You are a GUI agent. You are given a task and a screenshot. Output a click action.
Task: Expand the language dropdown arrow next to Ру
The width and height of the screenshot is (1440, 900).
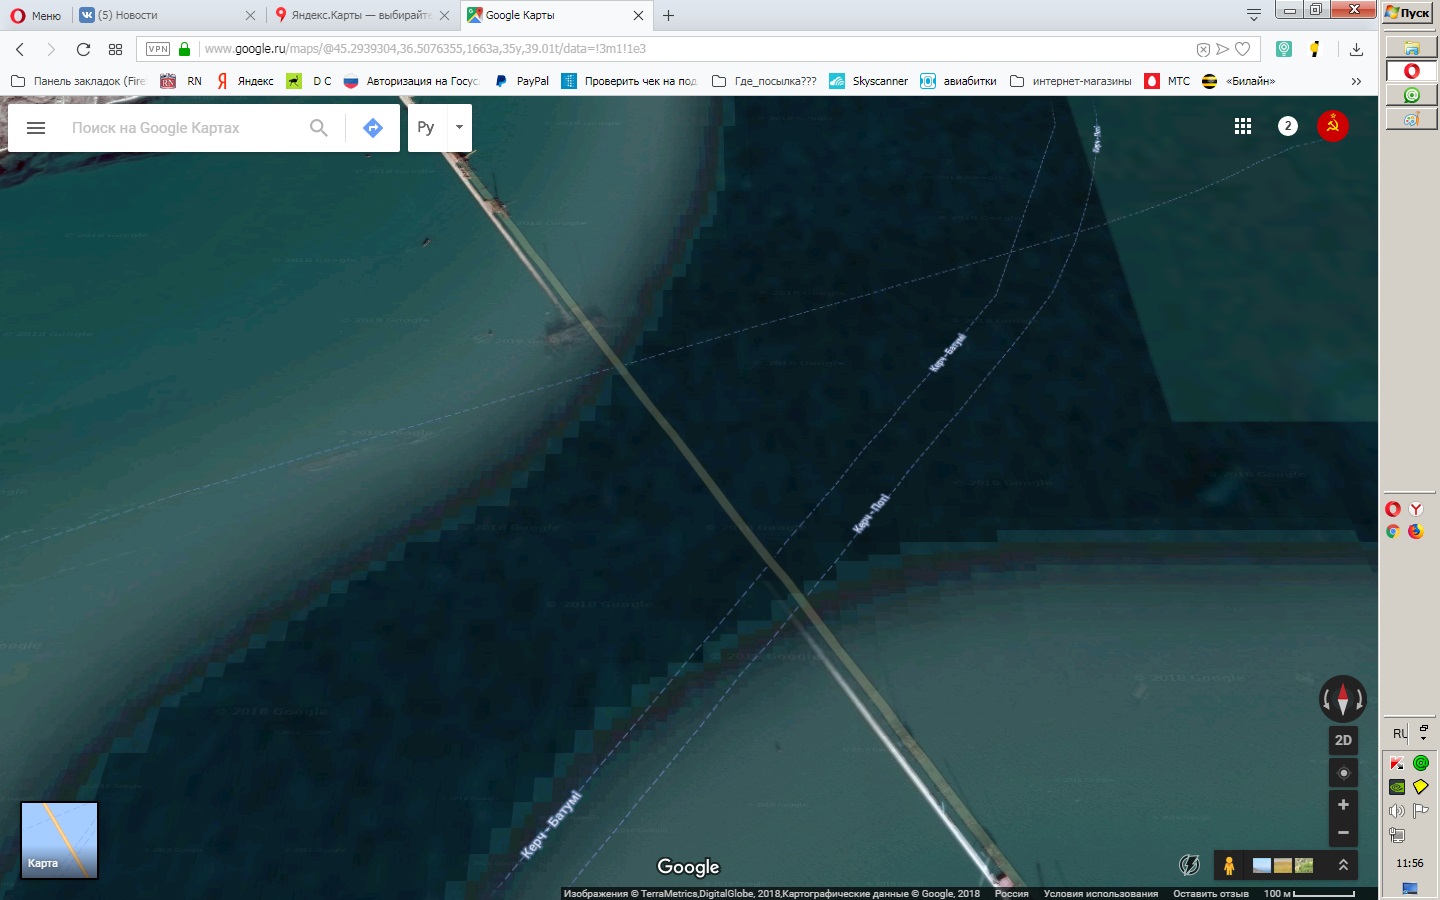pos(459,128)
